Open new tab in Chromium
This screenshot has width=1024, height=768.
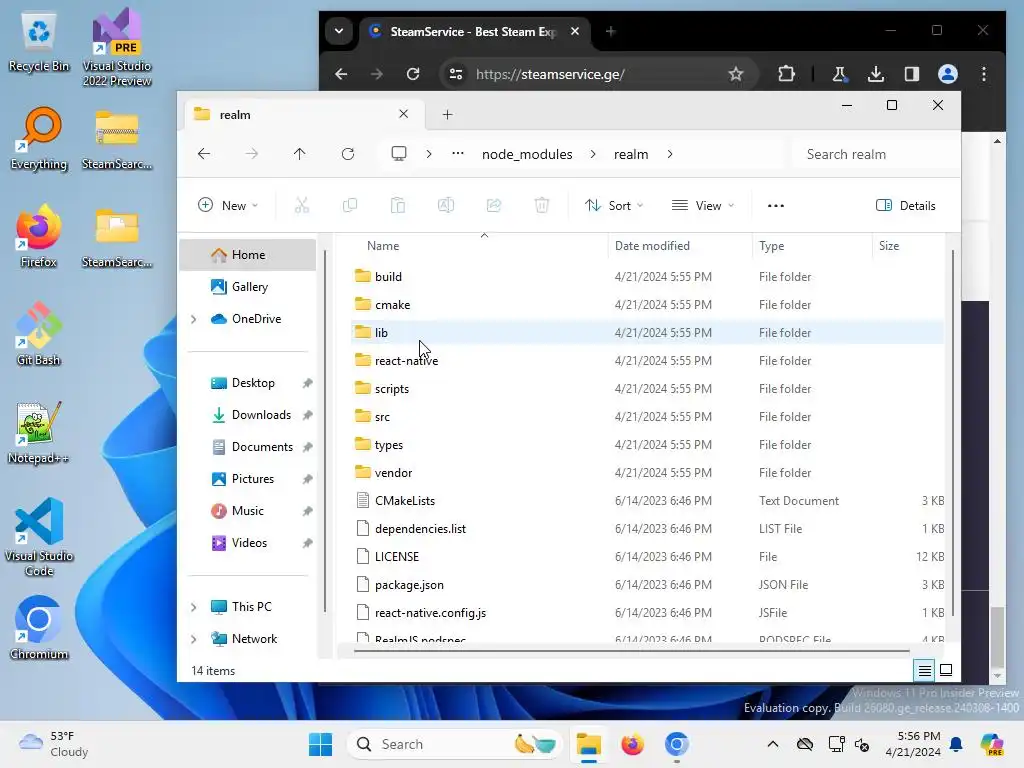pyautogui.click(x=611, y=31)
